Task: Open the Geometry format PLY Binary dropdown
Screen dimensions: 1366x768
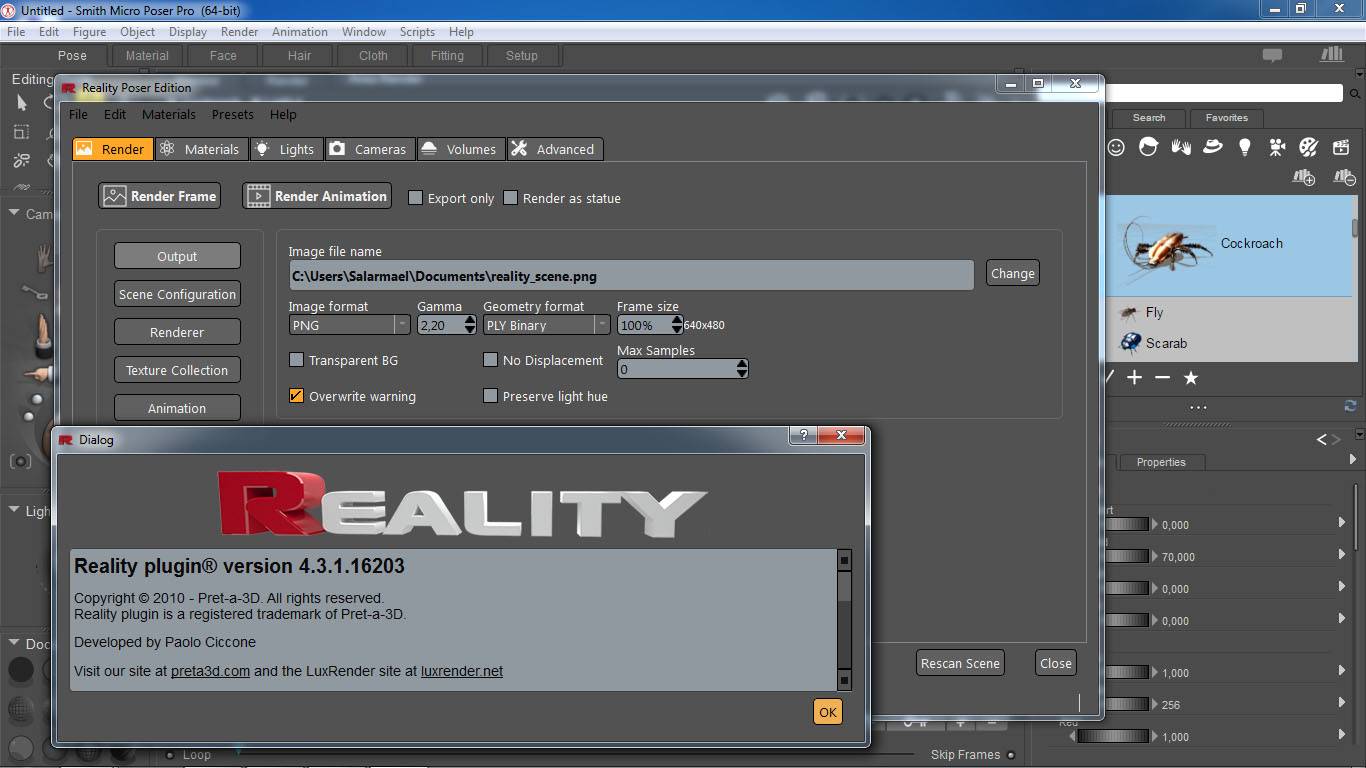Action: coord(546,325)
